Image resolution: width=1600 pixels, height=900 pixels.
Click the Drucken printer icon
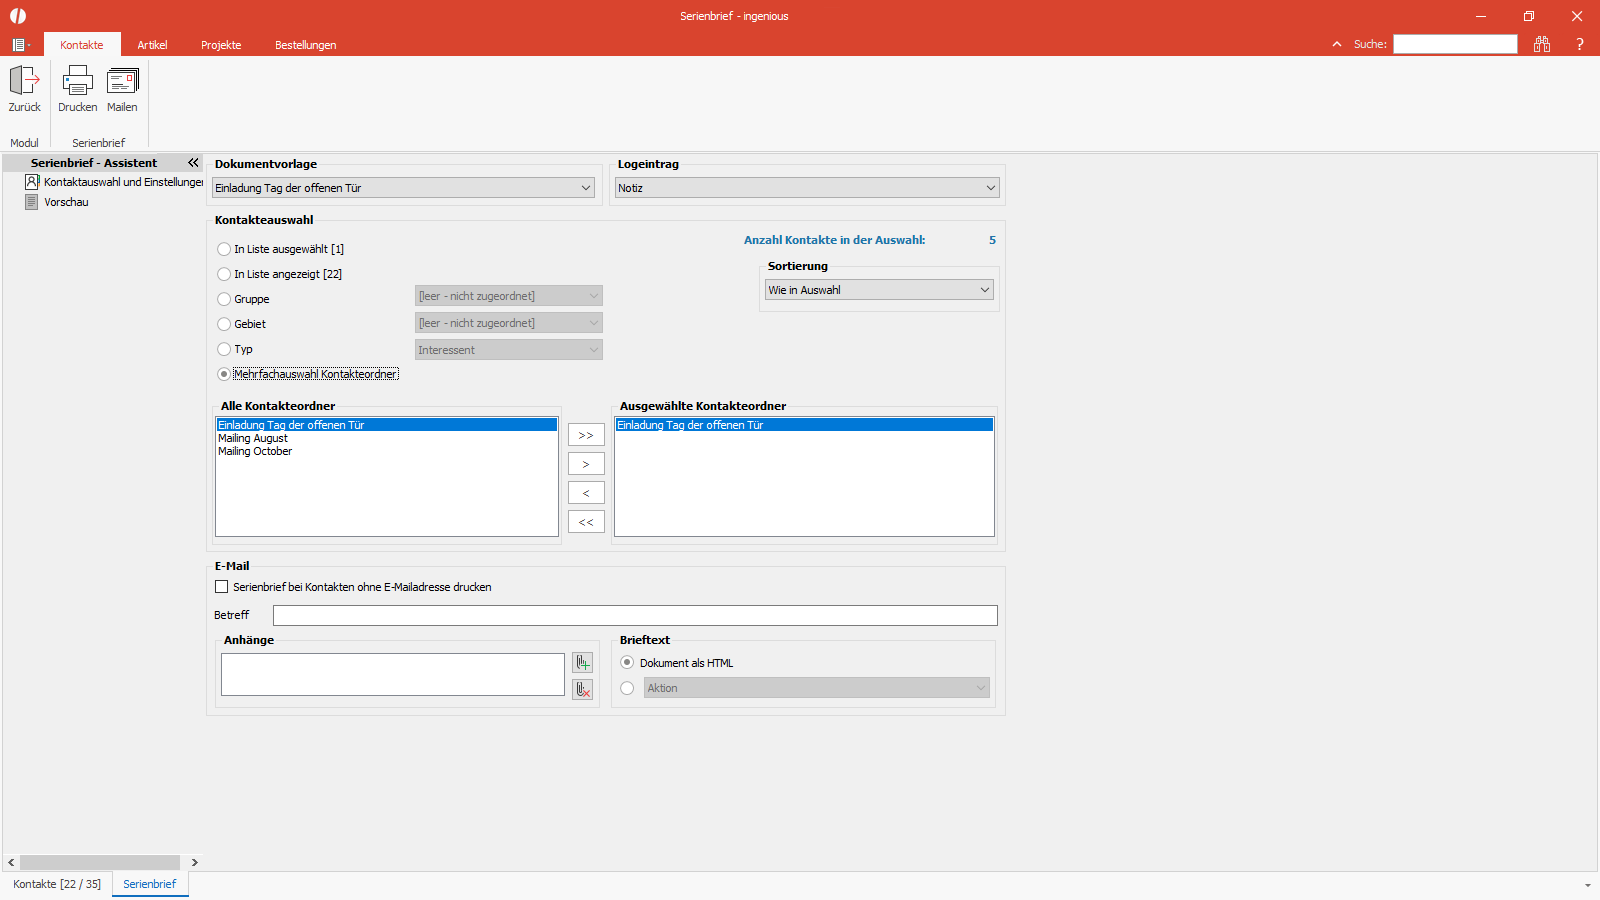pyautogui.click(x=77, y=80)
